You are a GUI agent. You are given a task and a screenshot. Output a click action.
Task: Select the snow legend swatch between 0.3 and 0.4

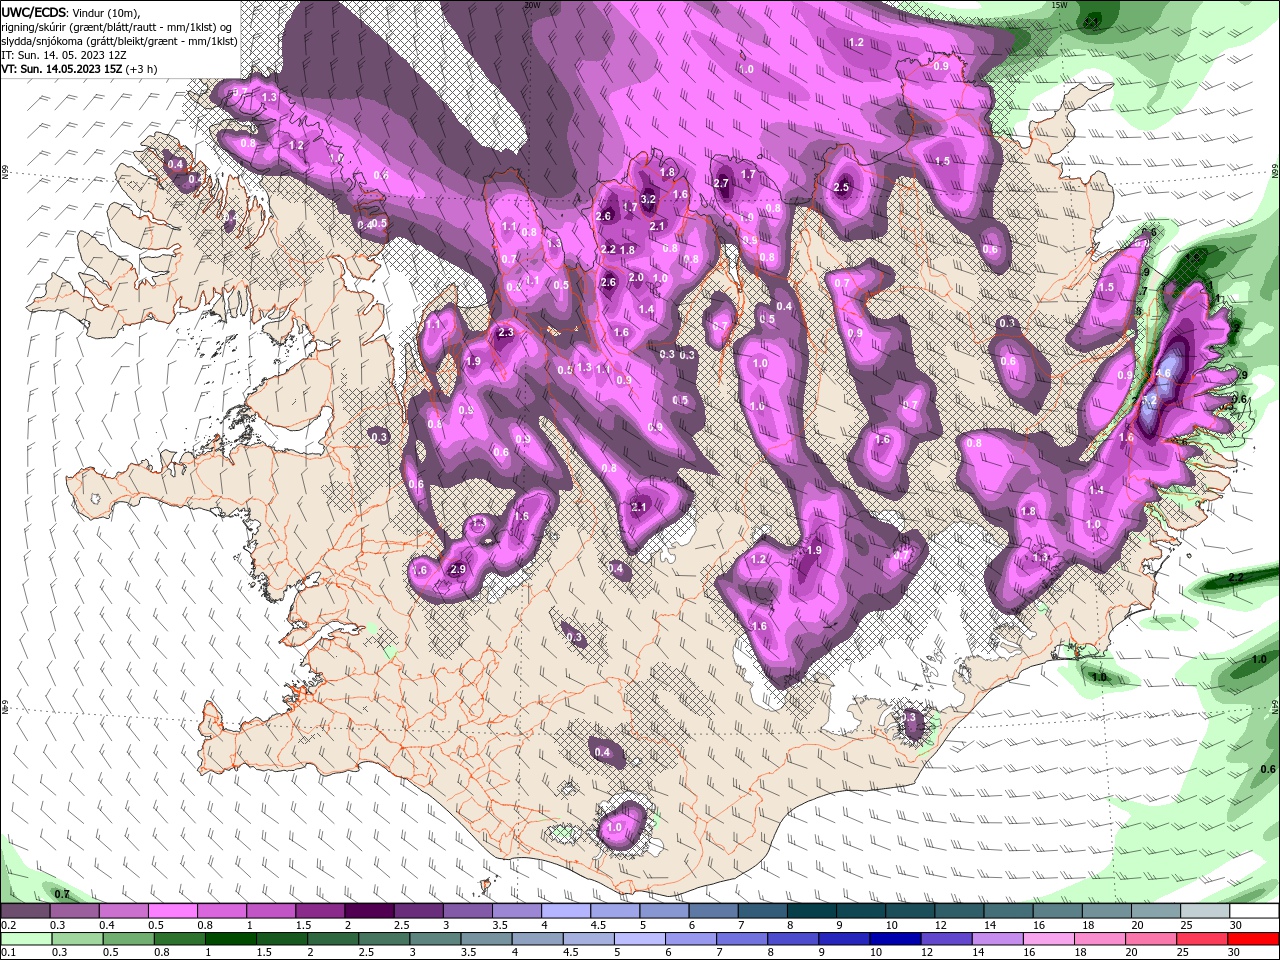[x=74, y=911]
